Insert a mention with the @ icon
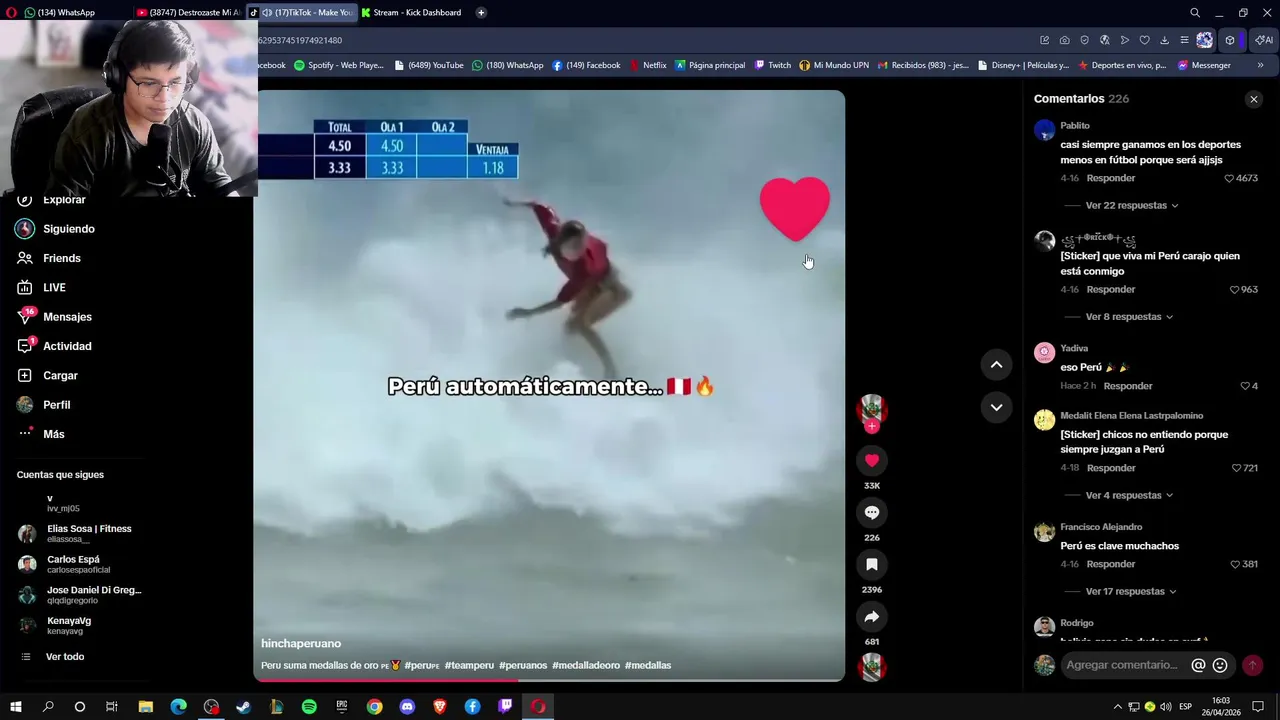Image resolution: width=1280 pixels, height=720 pixels. pyautogui.click(x=1198, y=665)
